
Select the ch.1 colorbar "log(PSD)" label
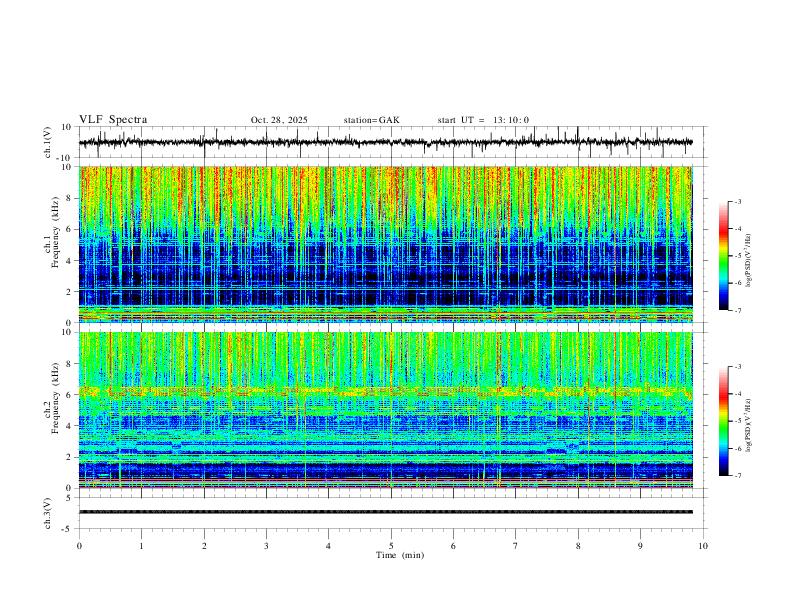[x=748, y=260]
